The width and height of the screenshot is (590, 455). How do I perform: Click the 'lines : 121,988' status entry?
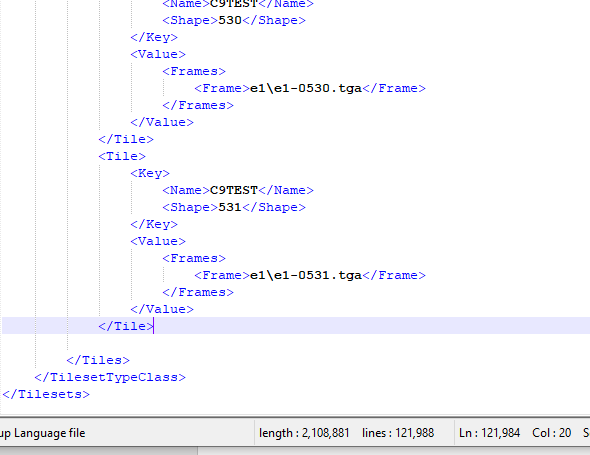pyautogui.click(x=398, y=433)
